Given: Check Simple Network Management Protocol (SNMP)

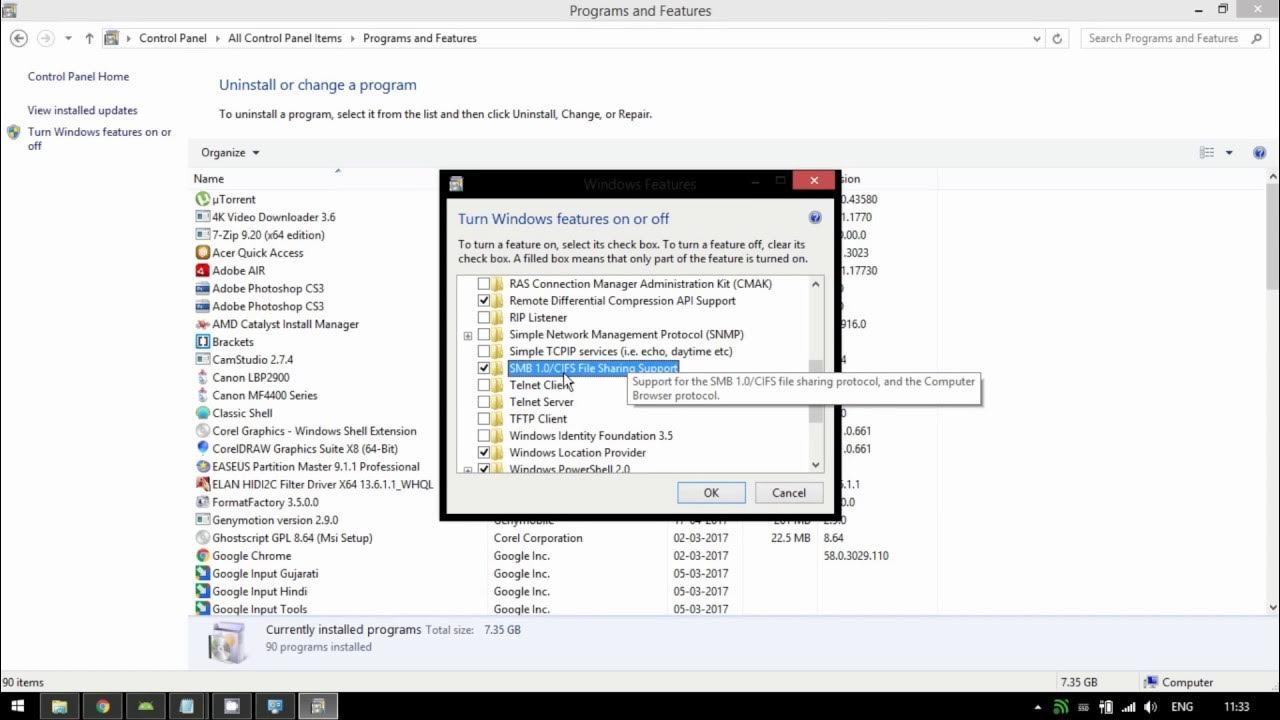Looking at the screenshot, I should click(x=484, y=335).
